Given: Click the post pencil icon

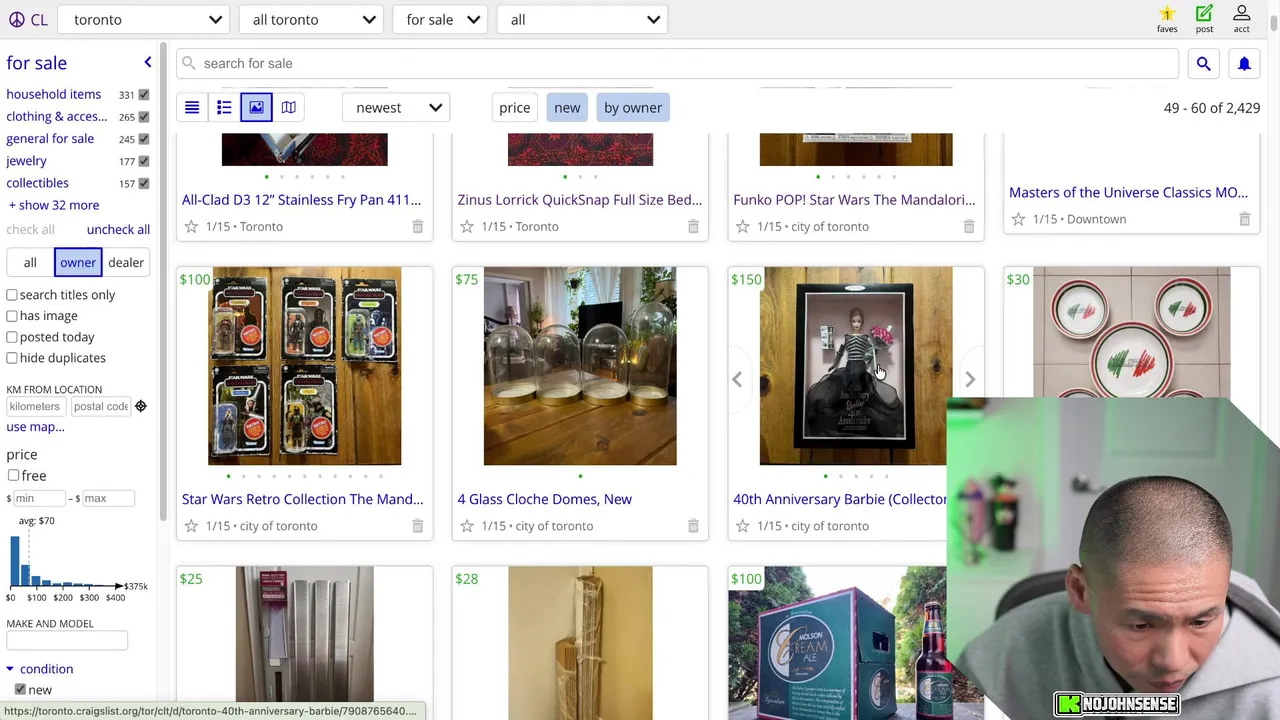Looking at the screenshot, I should [x=1204, y=19].
